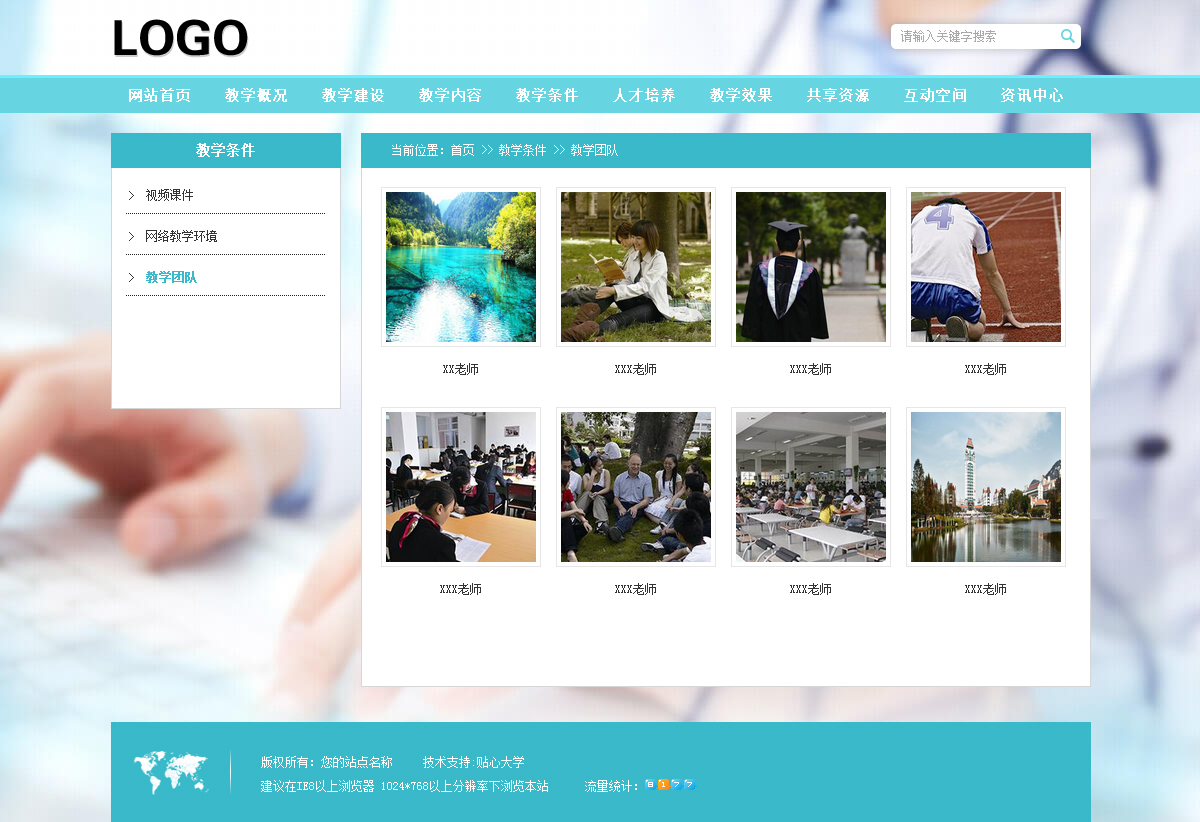
Task: Expand the 视频课件 sidebar arrow
Action: [x=131, y=196]
